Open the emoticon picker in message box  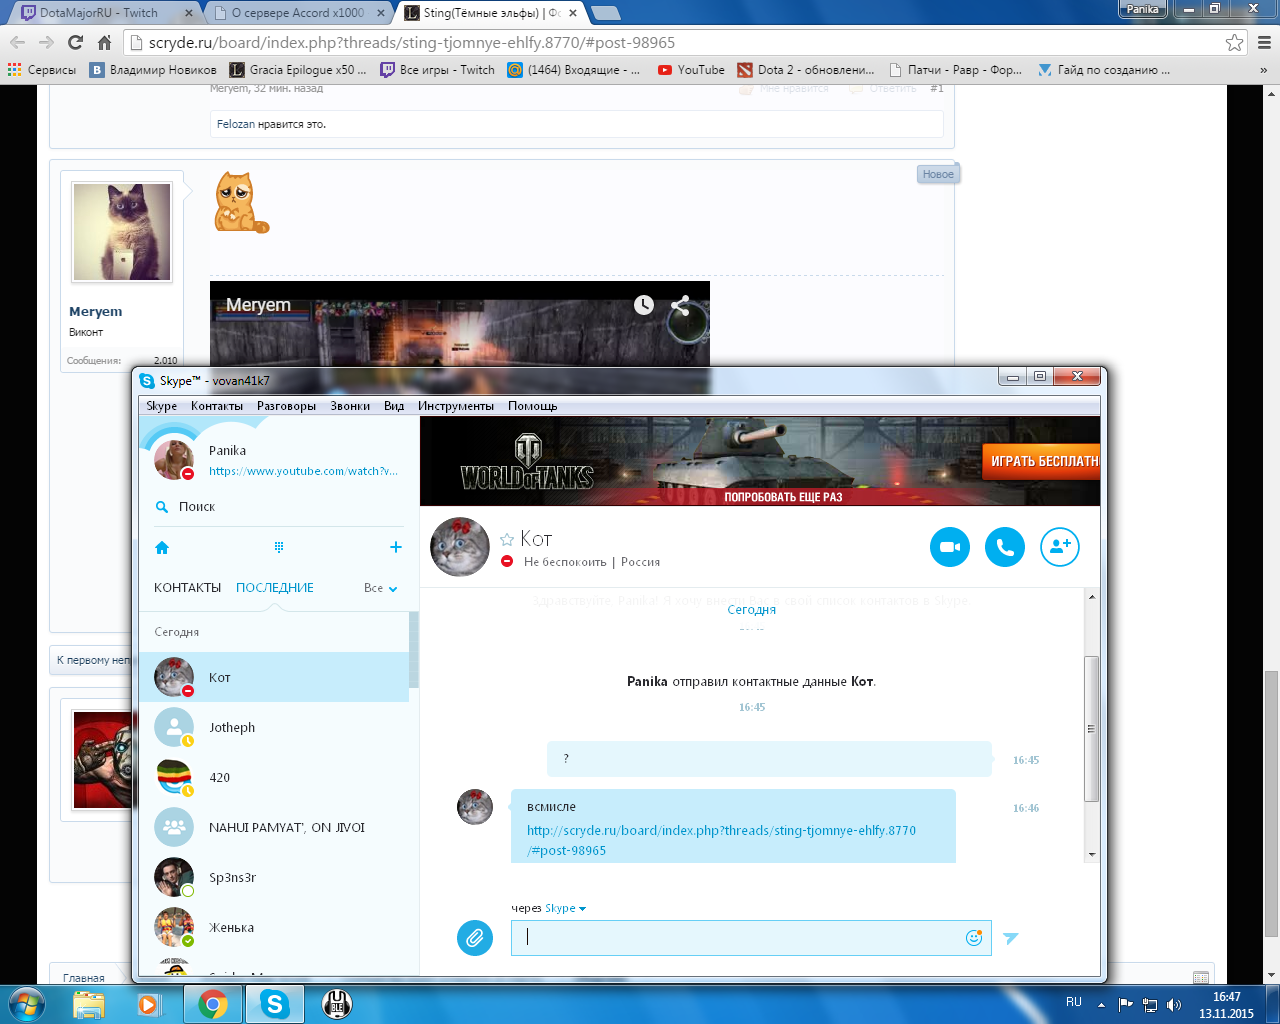973,938
